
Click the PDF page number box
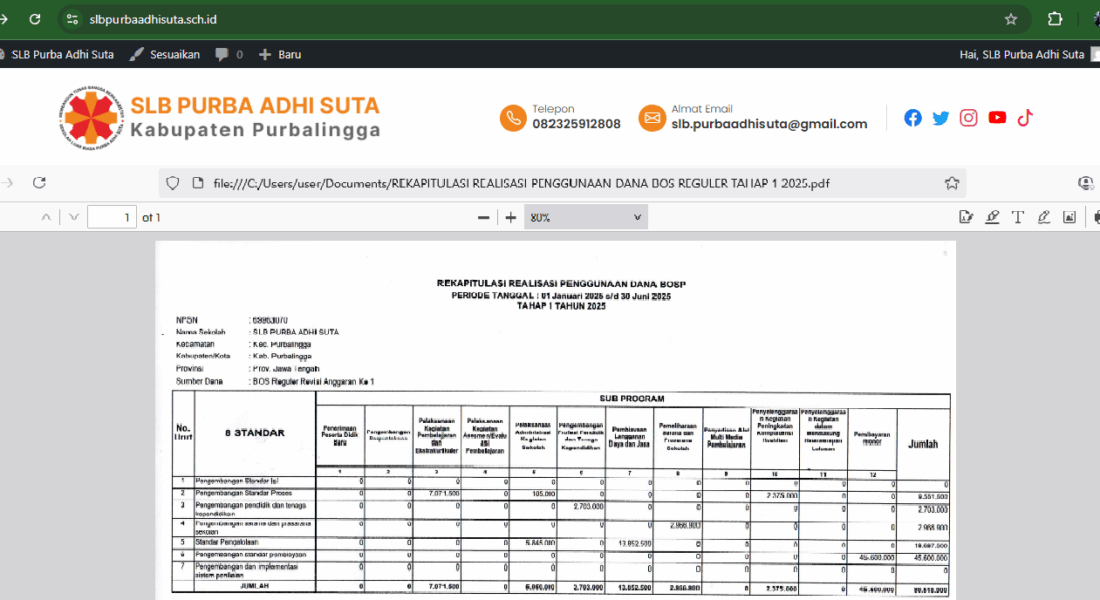pyautogui.click(x=112, y=218)
